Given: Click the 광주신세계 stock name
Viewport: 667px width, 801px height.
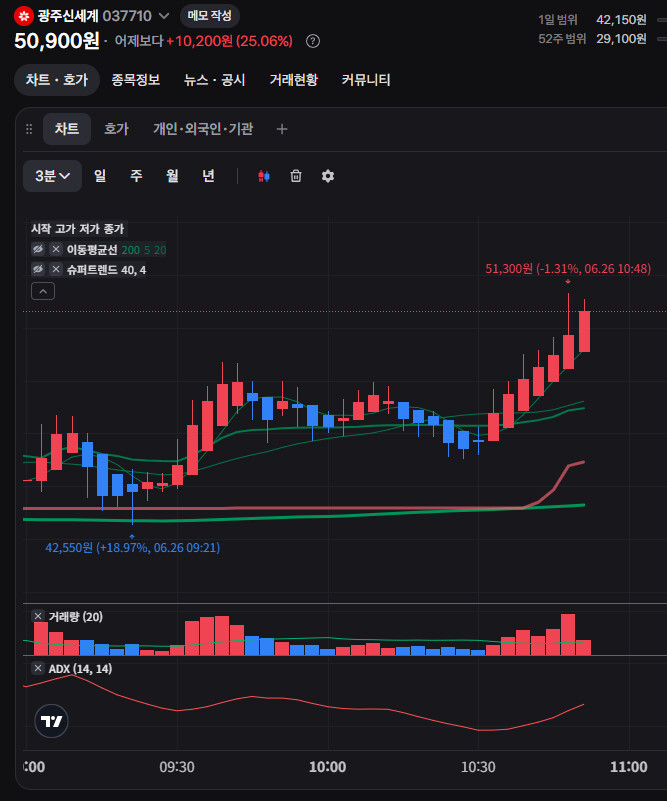Looking at the screenshot, I should 68,16.
